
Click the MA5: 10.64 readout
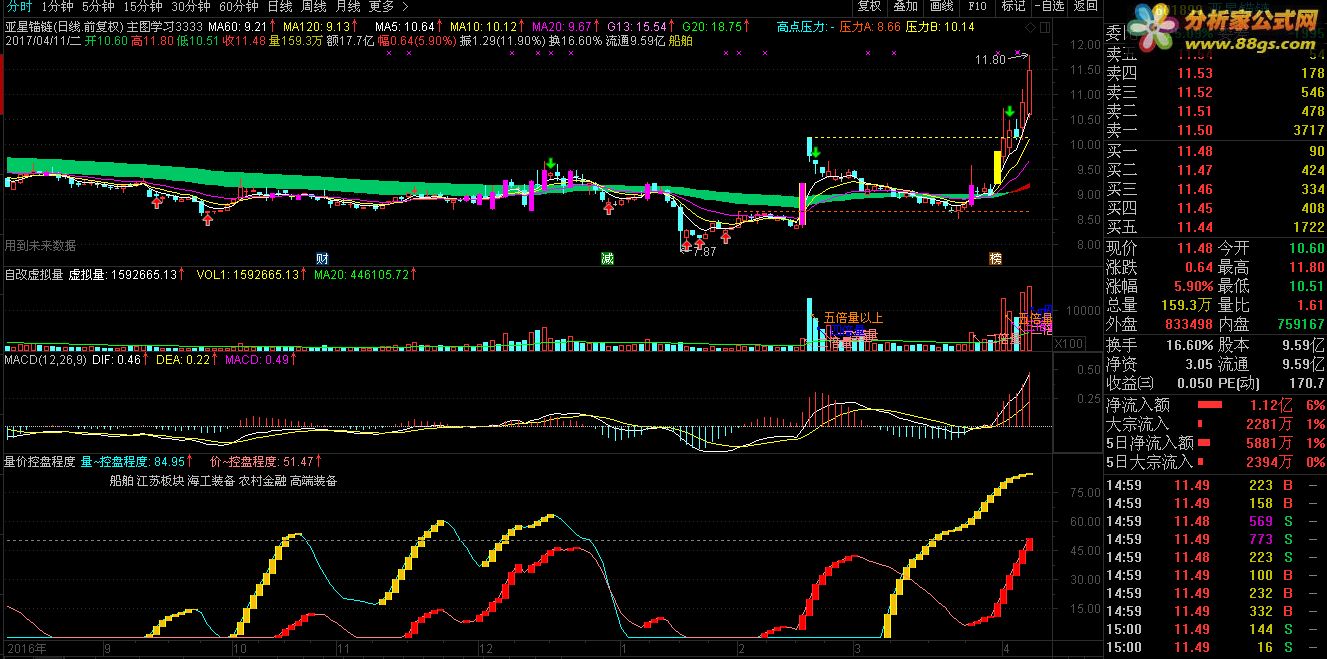click(x=406, y=27)
